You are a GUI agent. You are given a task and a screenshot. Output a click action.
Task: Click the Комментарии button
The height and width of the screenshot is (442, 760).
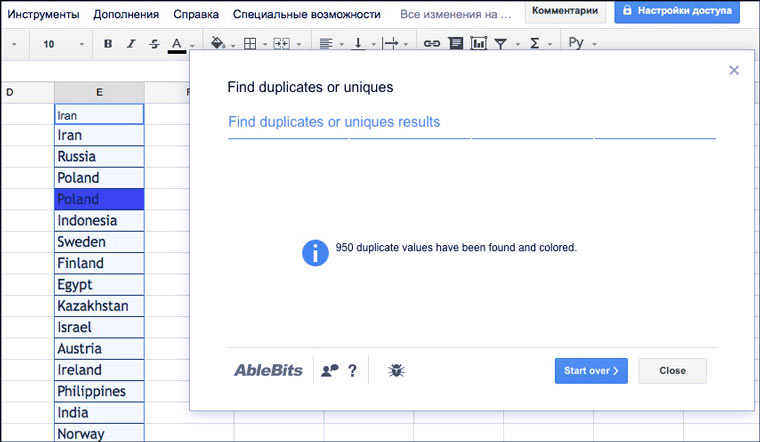(565, 11)
